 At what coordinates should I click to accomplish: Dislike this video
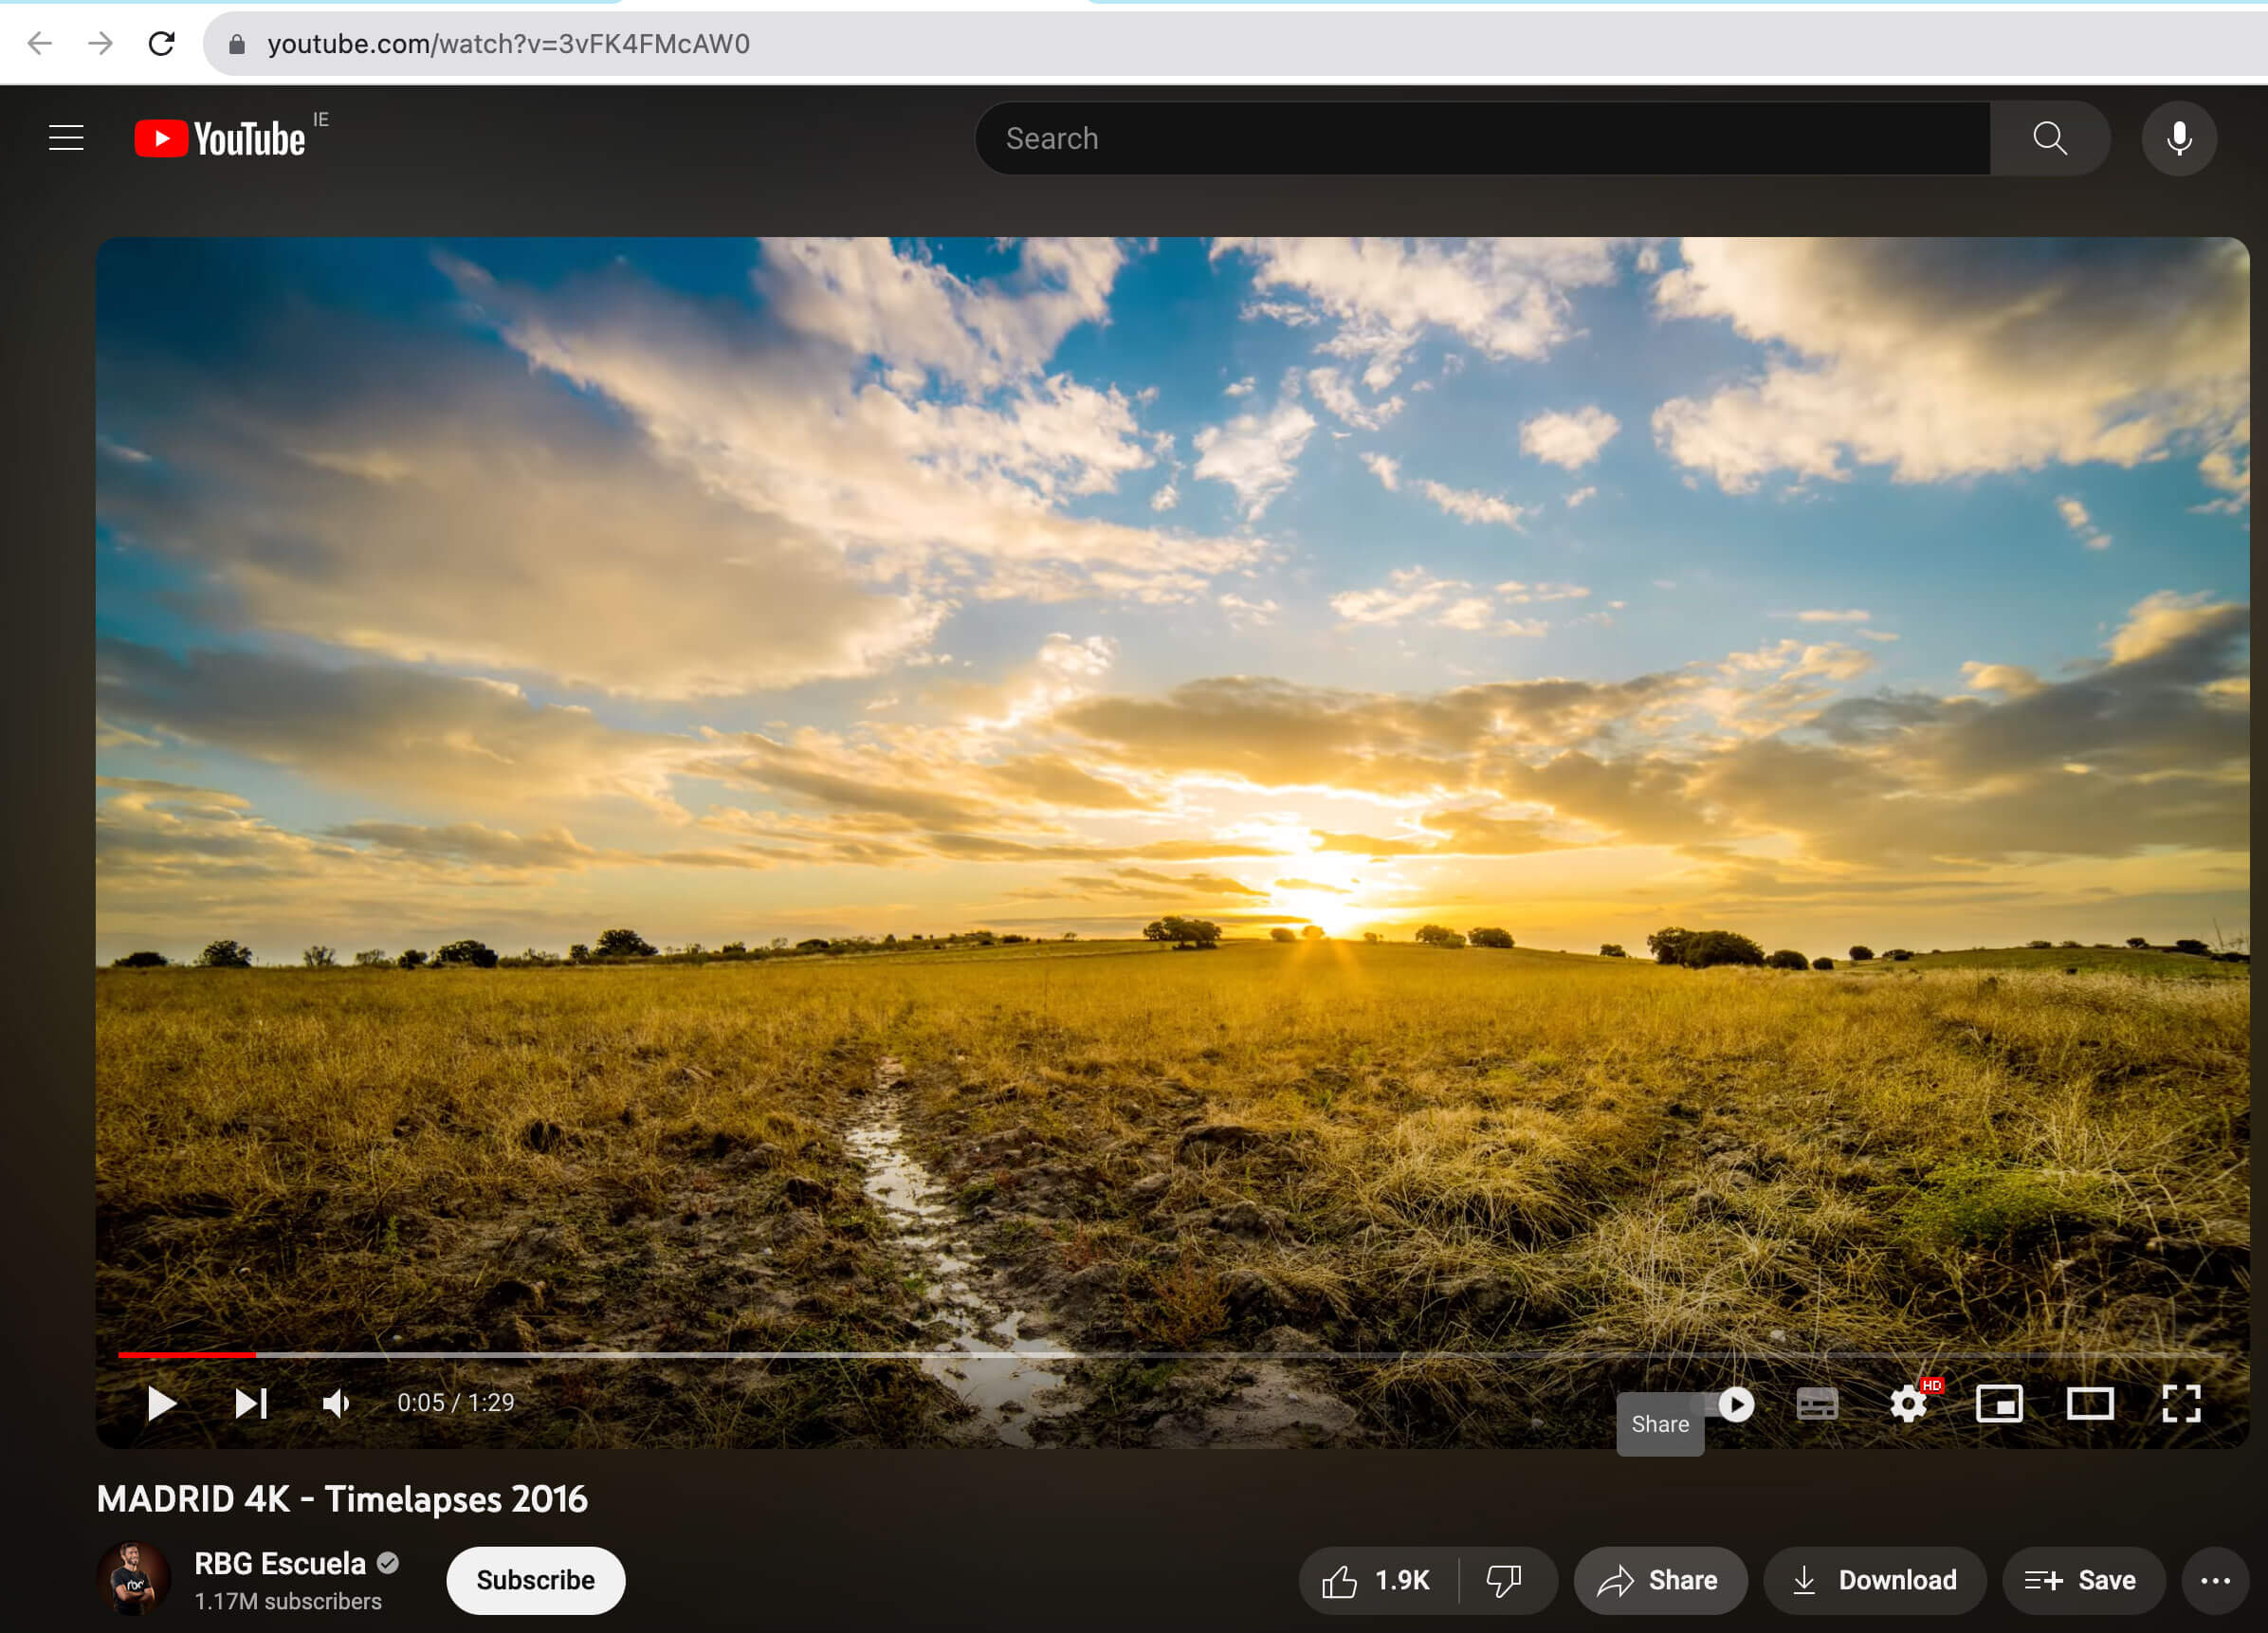pos(1503,1580)
